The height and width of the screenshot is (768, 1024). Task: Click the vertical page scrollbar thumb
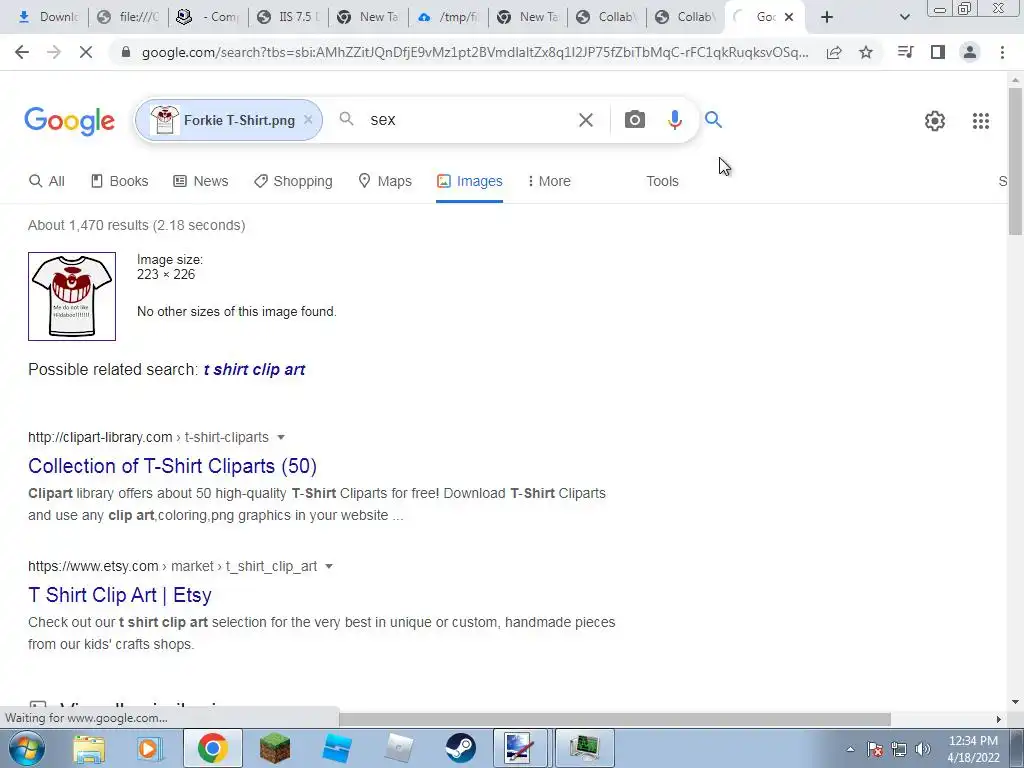click(x=1015, y=160)
